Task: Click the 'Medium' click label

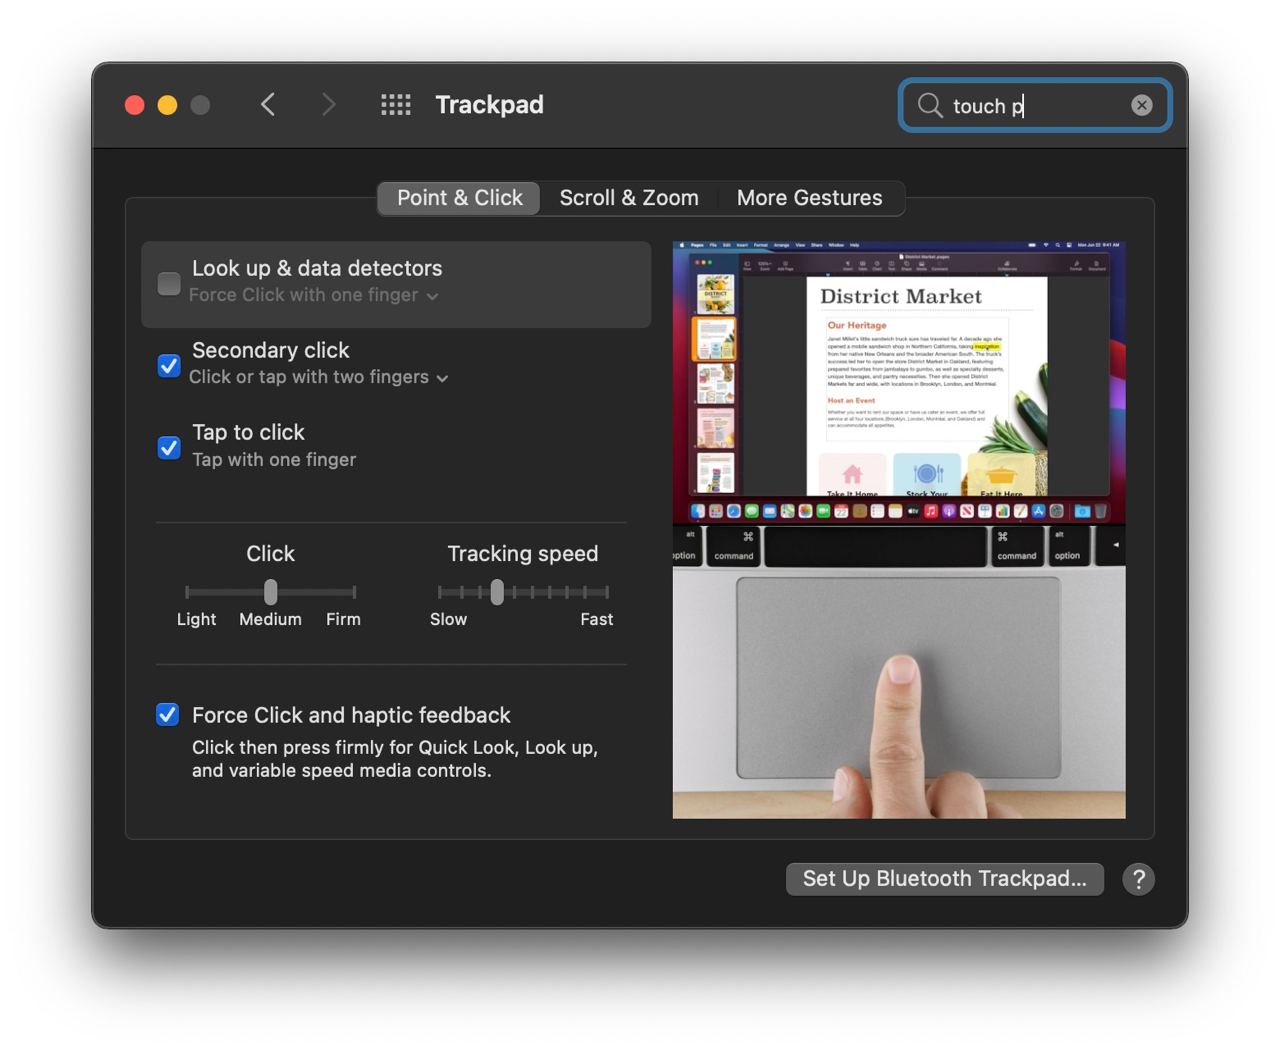Action: coord(270,619)
